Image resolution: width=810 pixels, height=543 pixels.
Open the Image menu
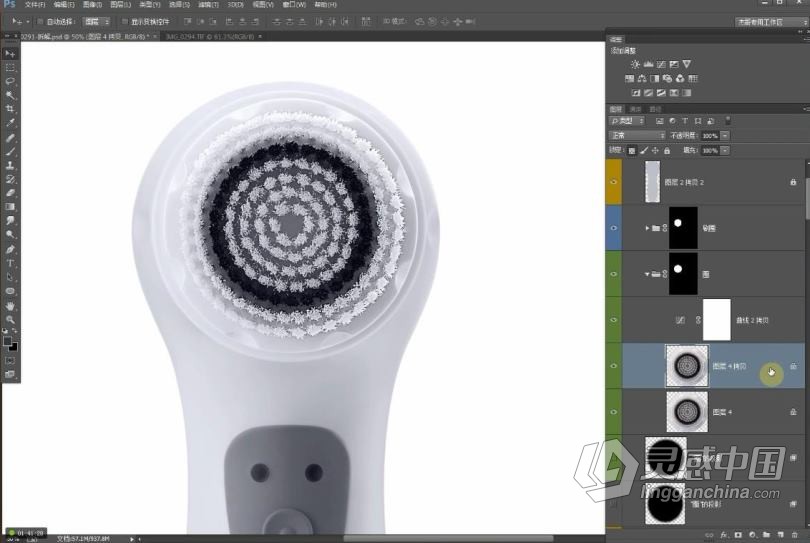(92, 5)
